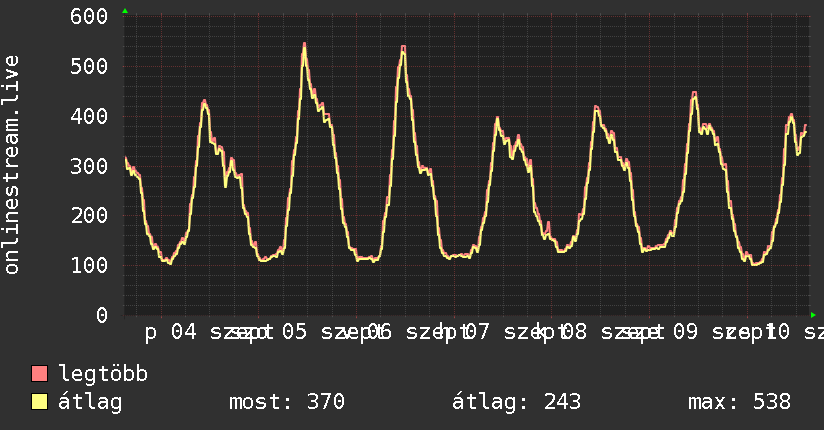Click the max: 538 statistic

pos(739,402)
